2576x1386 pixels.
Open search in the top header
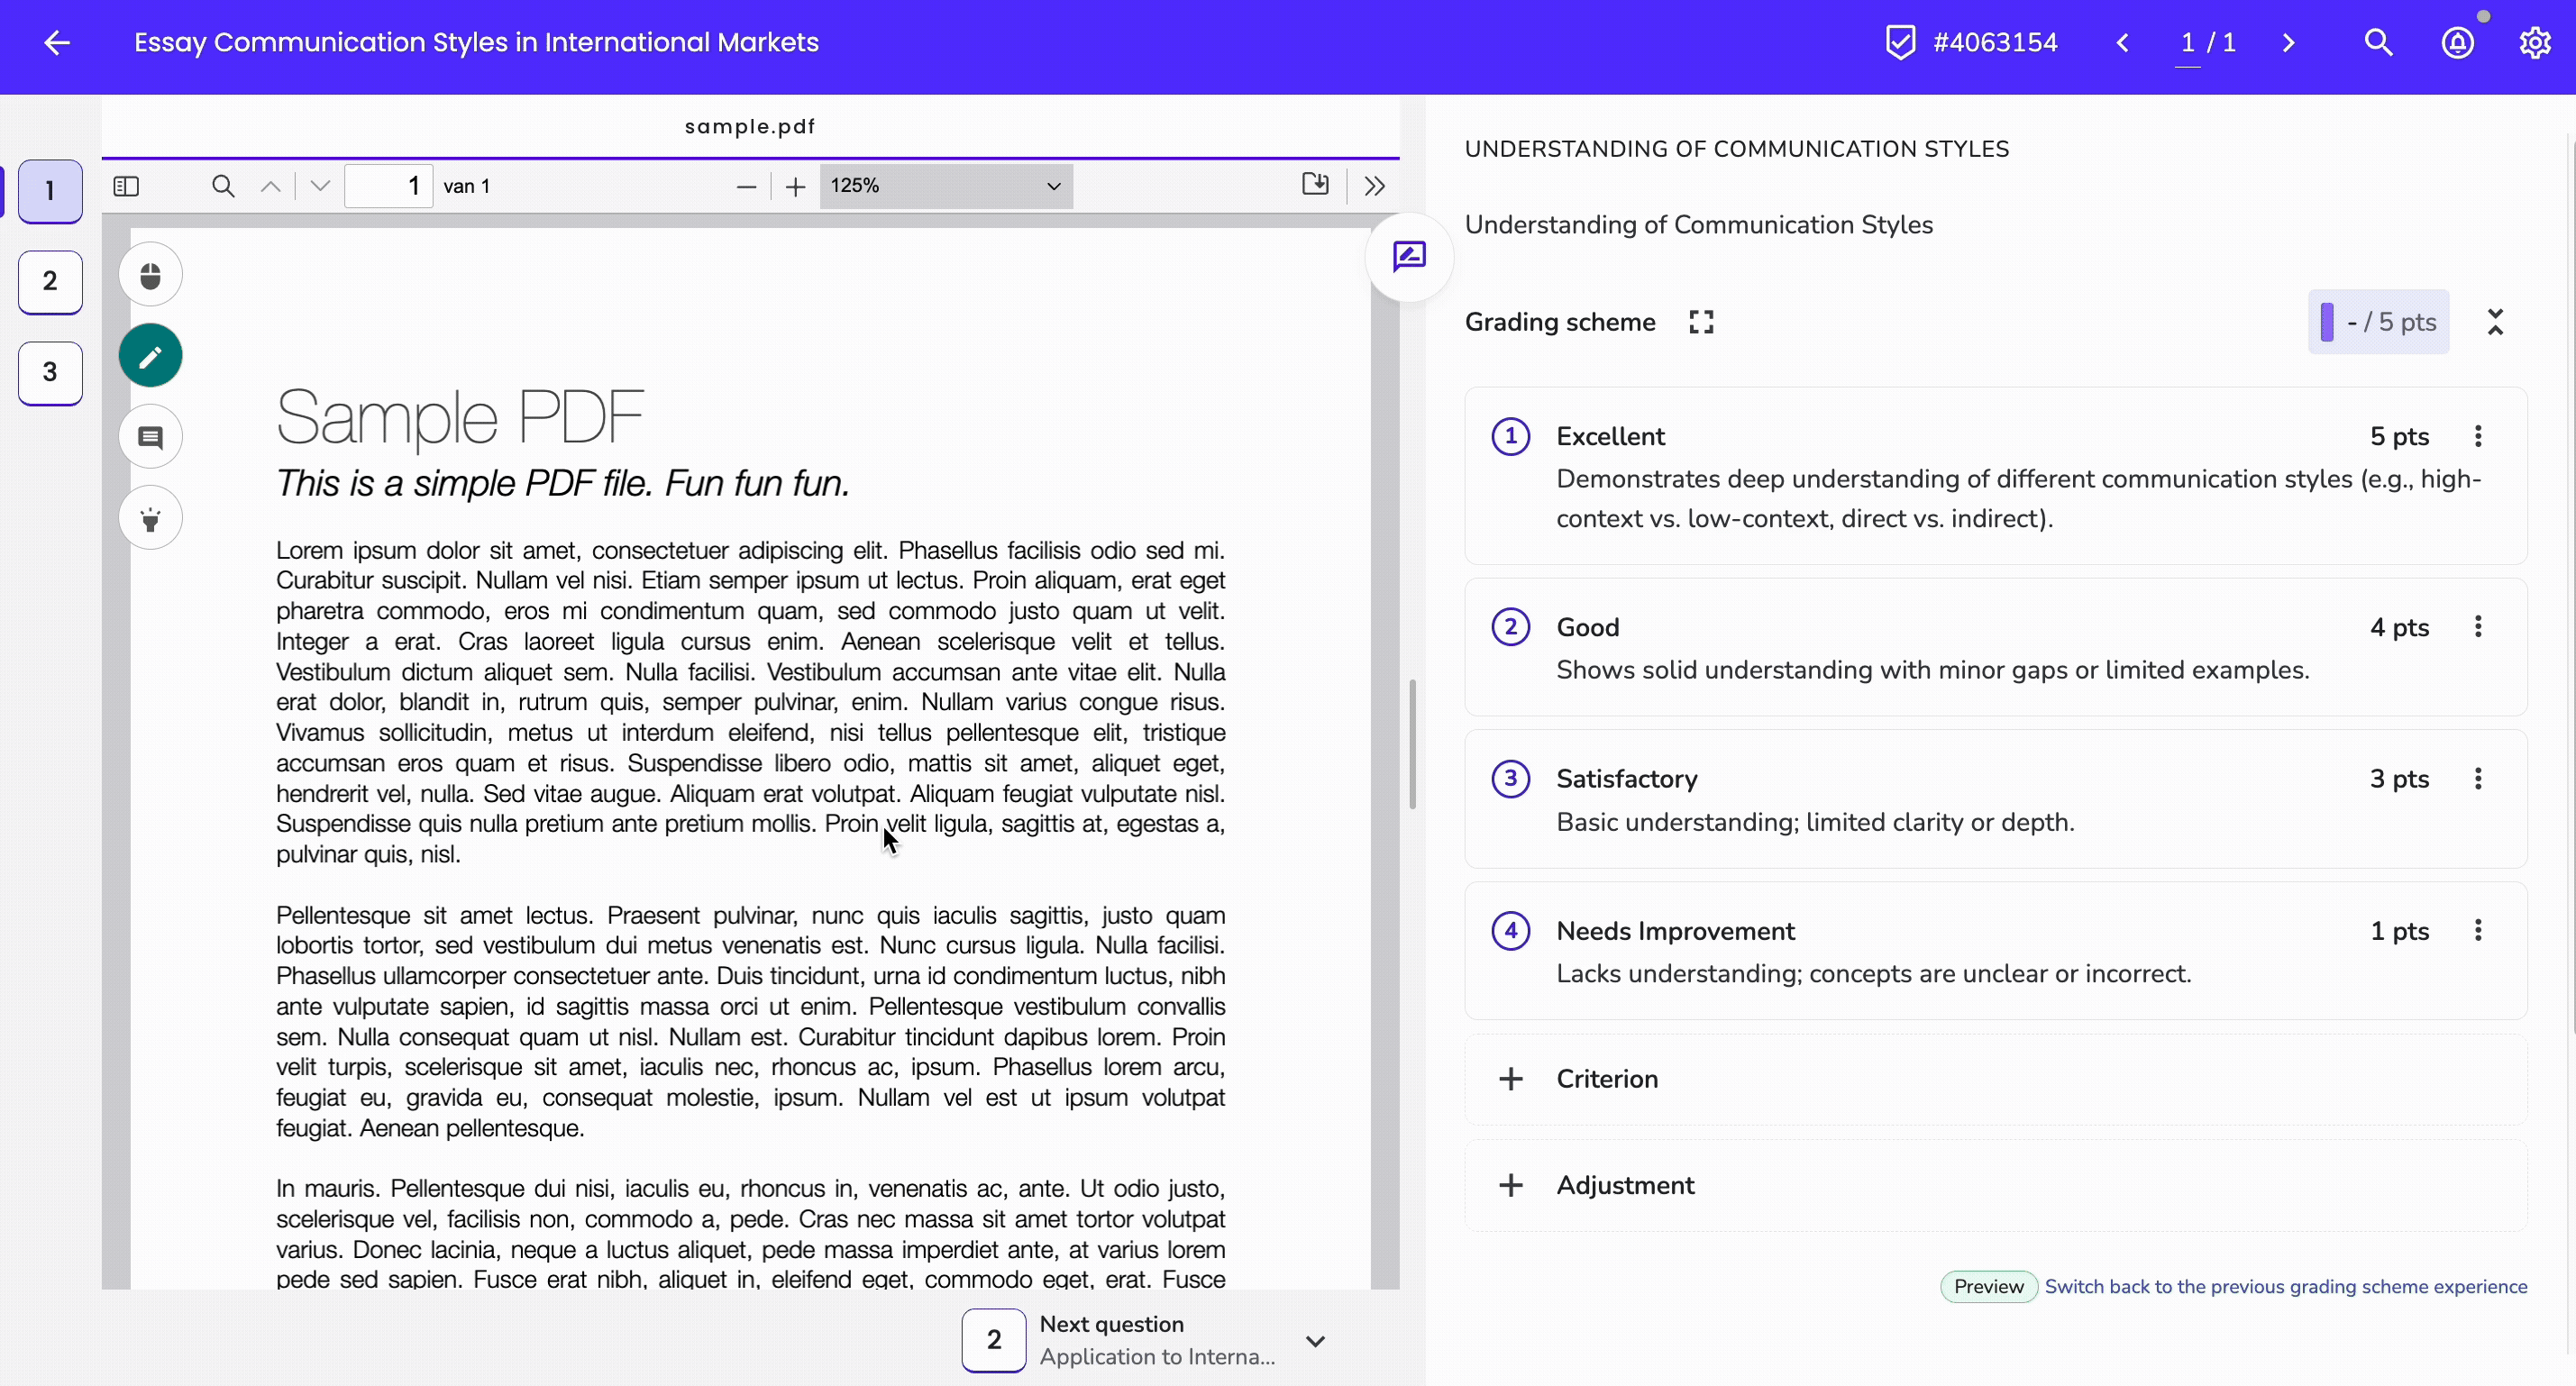tap(2378, 42)
